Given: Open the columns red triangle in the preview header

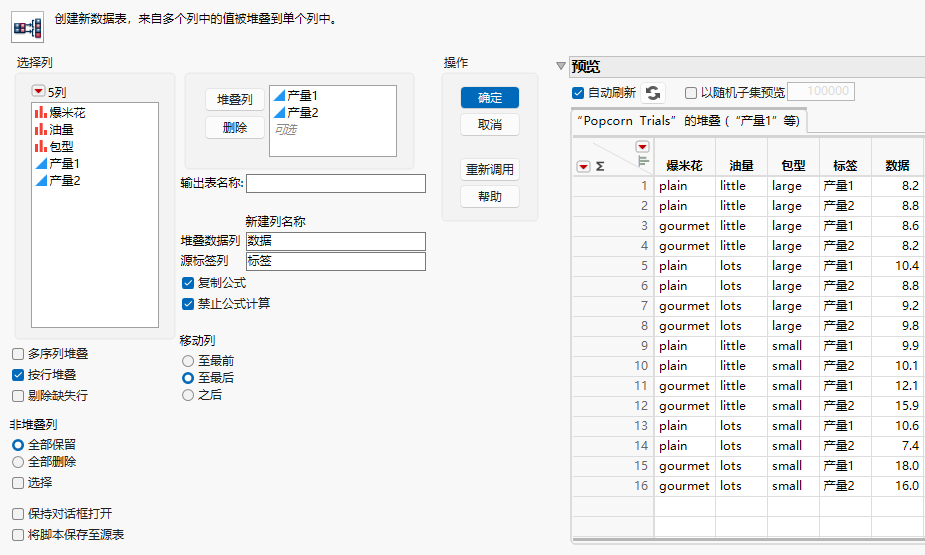Looking at the screenshot, I should (642, 146).
